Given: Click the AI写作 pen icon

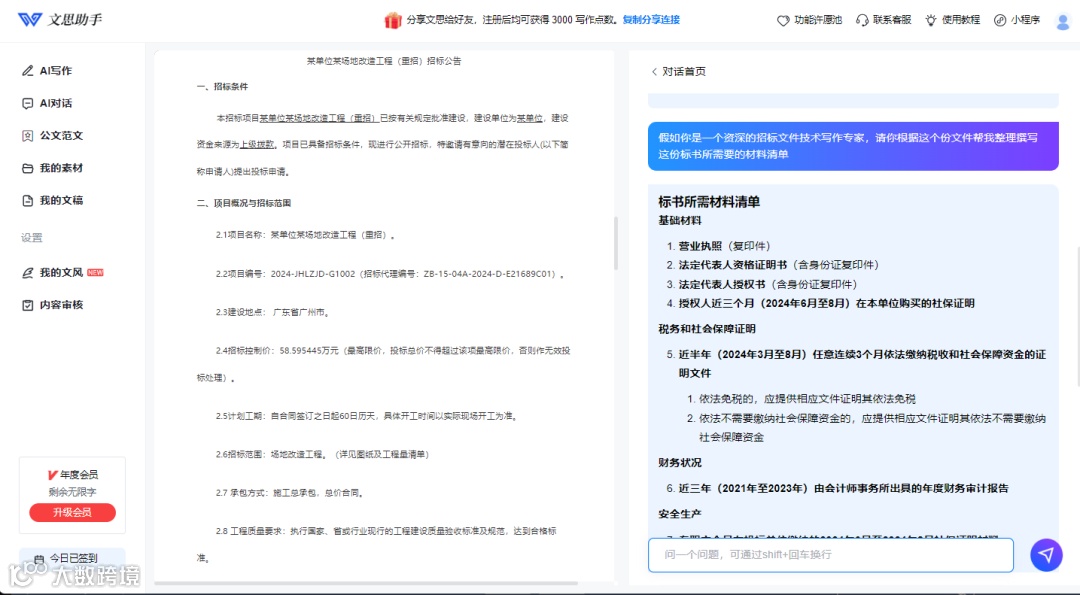Looking at the screenshot, I should pos(28,70).
